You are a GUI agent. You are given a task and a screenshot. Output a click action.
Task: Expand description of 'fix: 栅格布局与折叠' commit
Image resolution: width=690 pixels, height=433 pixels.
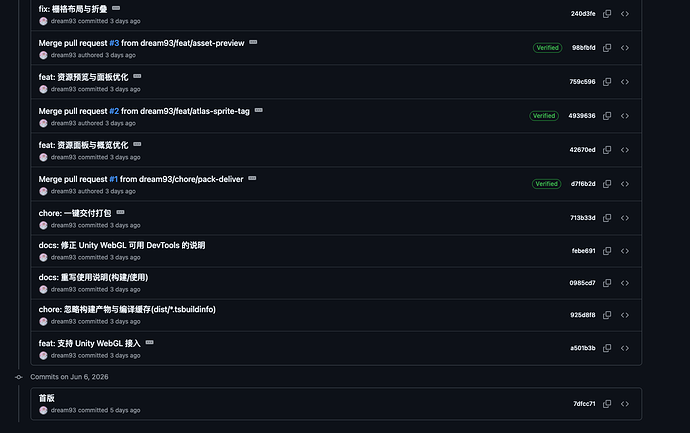click(116, 8)
